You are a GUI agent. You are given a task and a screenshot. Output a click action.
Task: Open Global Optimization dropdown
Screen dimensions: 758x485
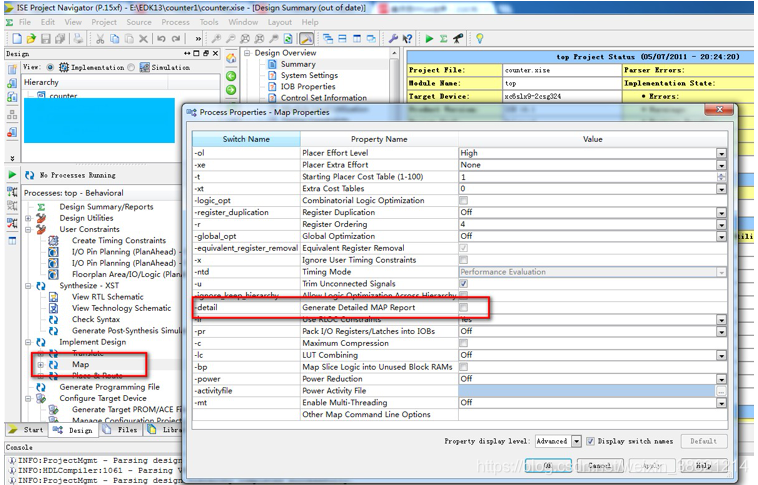pyautogui.click(x=721, y=236)
